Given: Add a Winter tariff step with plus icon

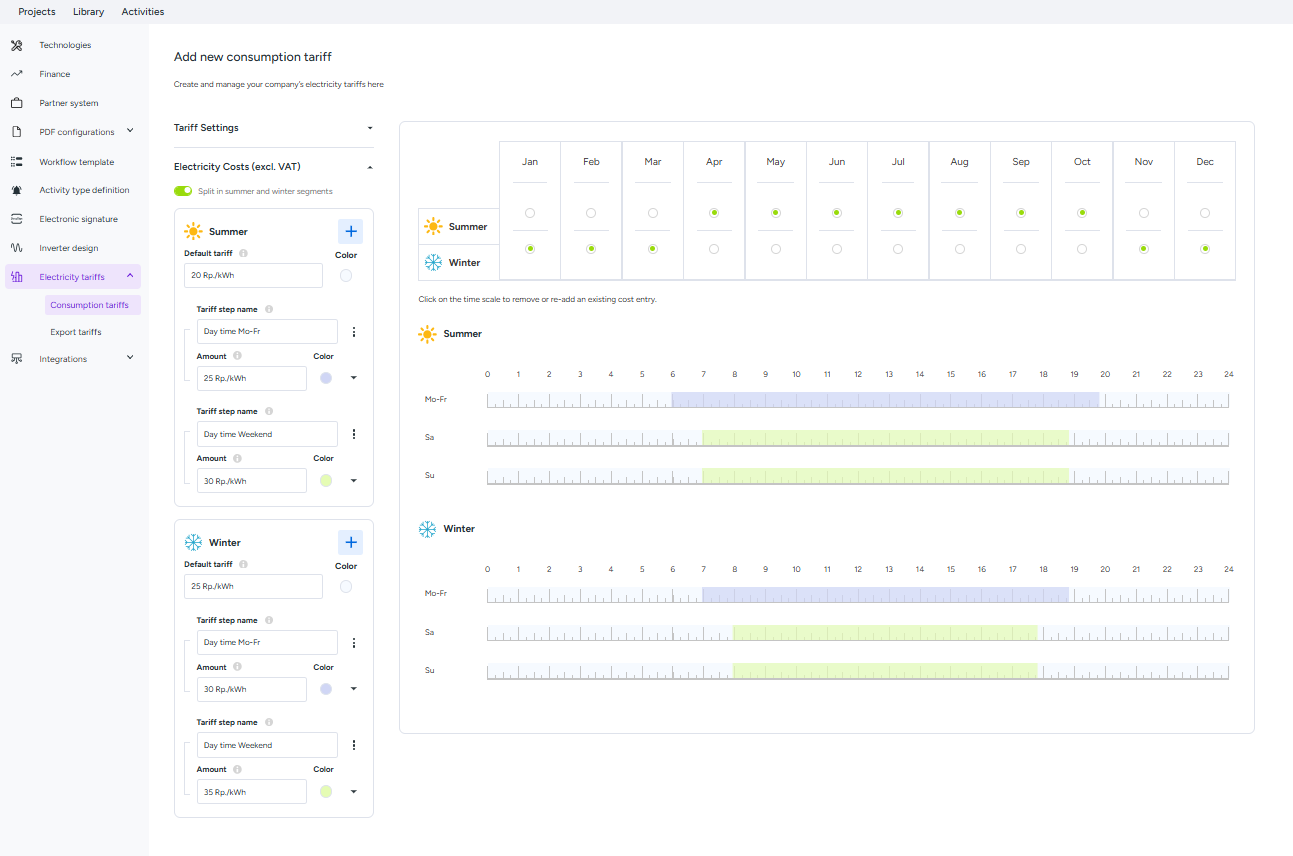Looking at the screenshot, I should (350, 543).
